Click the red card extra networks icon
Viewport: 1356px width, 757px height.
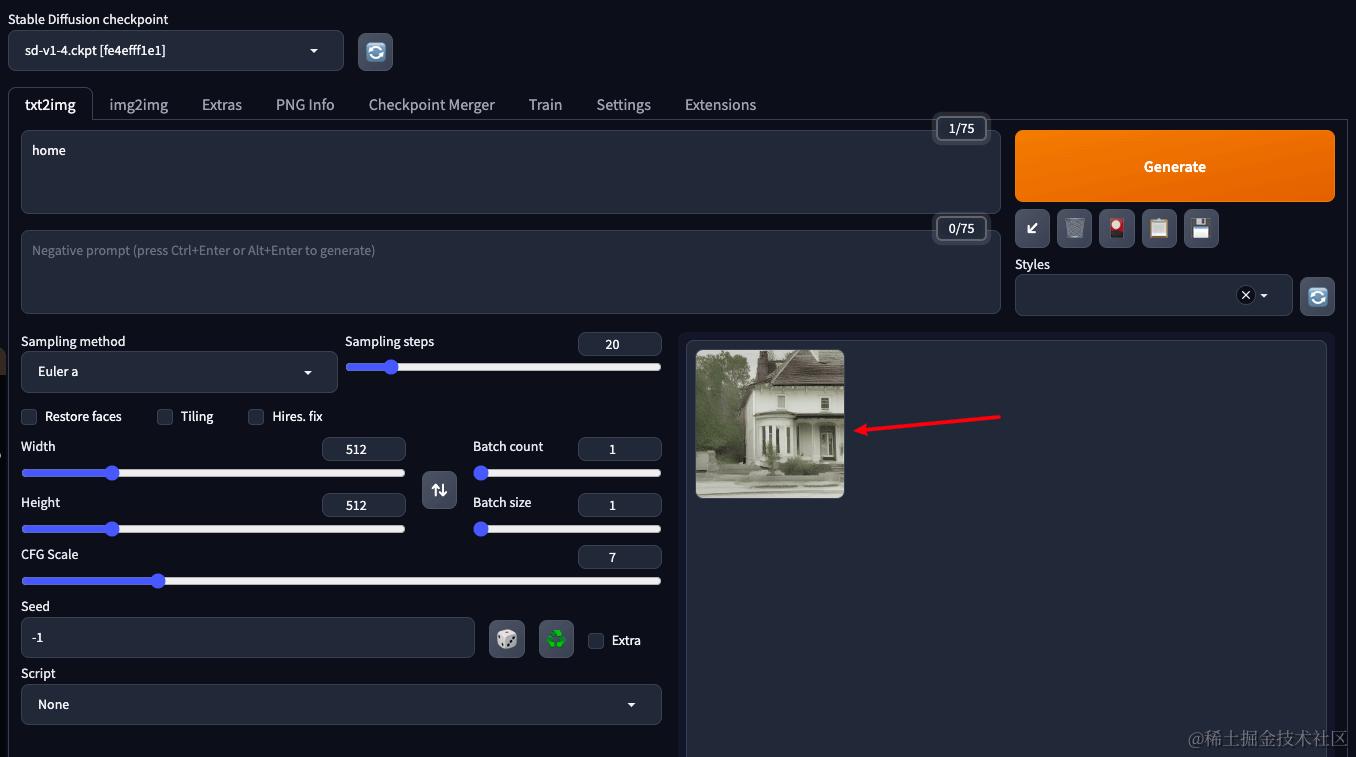[x=1116, y=228]
